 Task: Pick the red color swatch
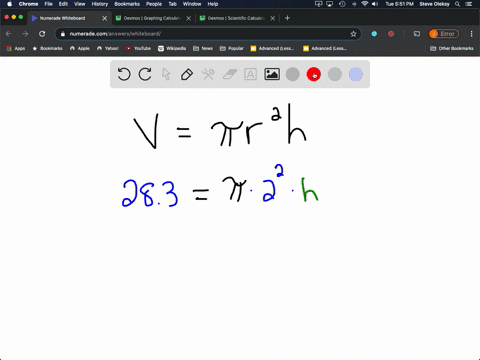[314, 74]
